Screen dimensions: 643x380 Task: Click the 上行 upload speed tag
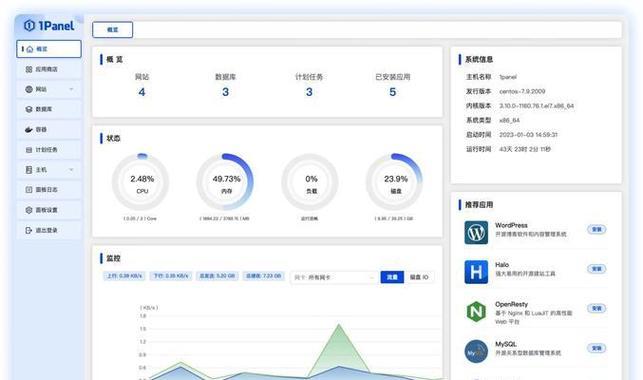124,276
